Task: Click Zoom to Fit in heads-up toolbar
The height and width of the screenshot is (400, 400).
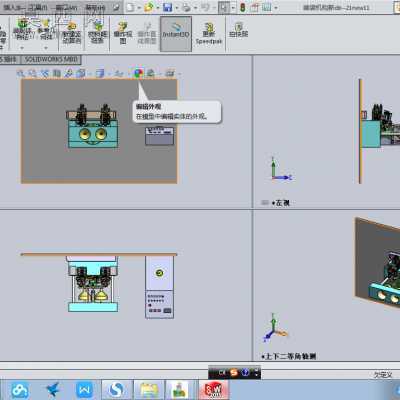Action: pyautogui.click(x=21, y=73)
